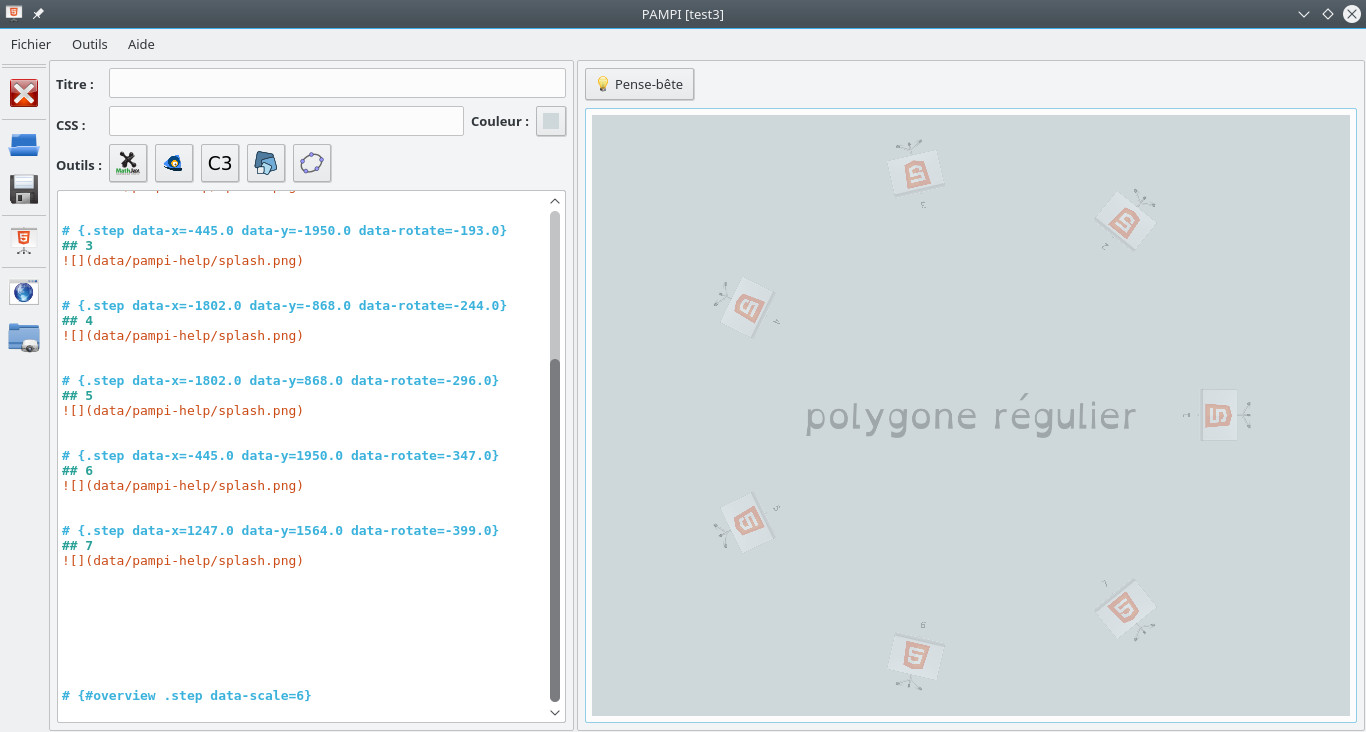
Task: Click the pin icon in the title bar
Action: tap(38, 14)
